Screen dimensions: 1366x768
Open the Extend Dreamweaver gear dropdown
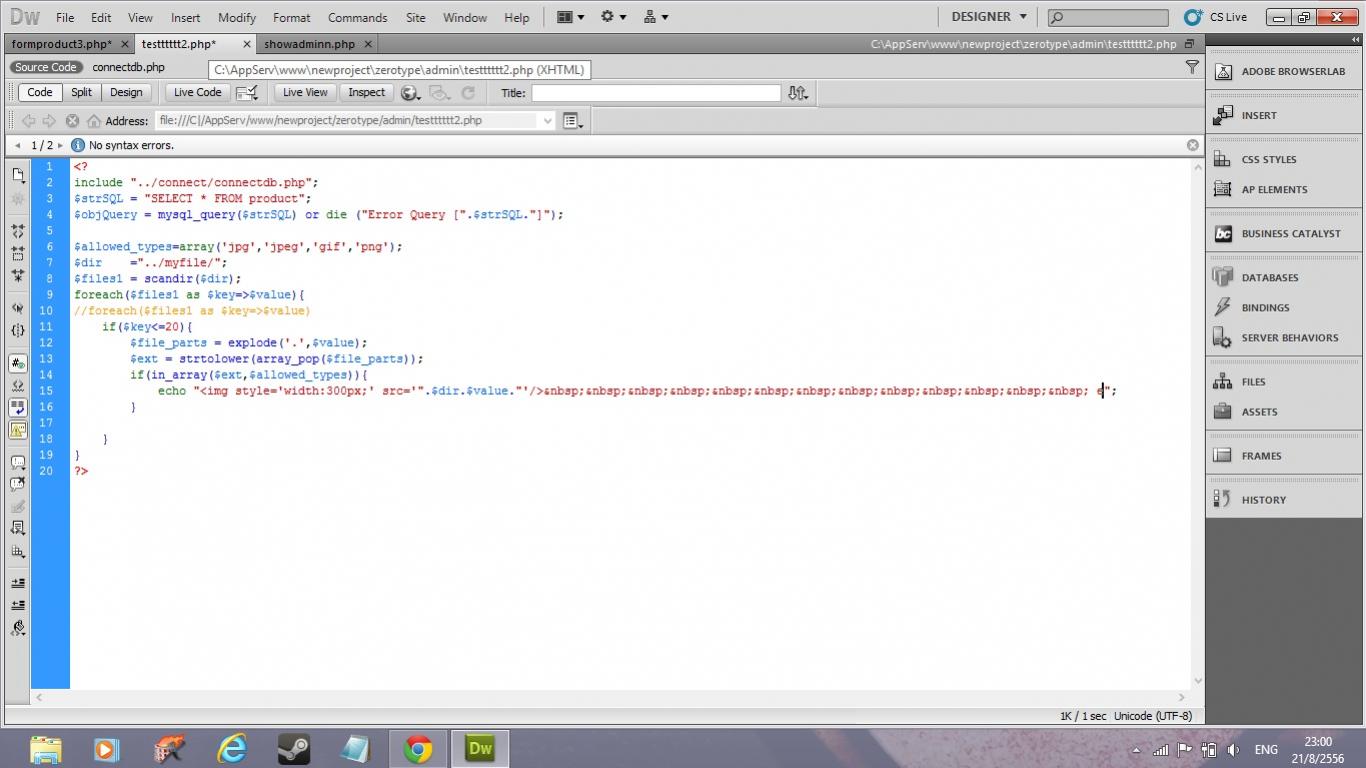[613, 17]
